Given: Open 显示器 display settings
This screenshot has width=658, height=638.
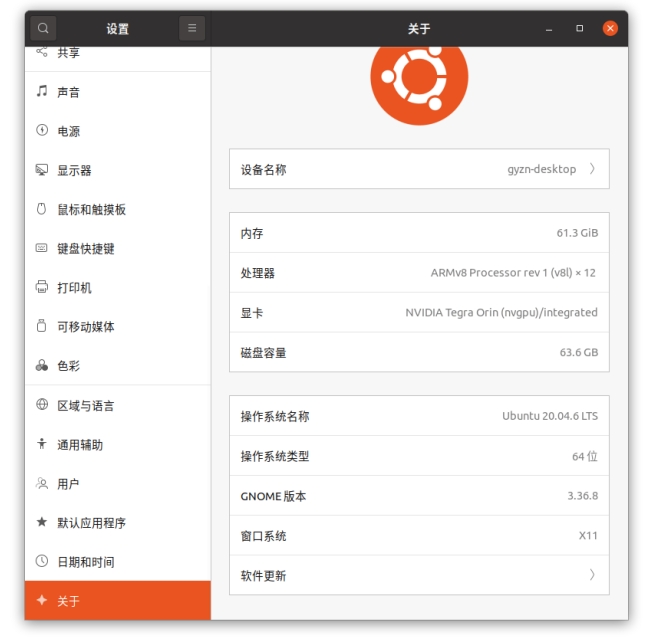Looking at the screenshot, I should pyautogui.click(x=118, y=170).
